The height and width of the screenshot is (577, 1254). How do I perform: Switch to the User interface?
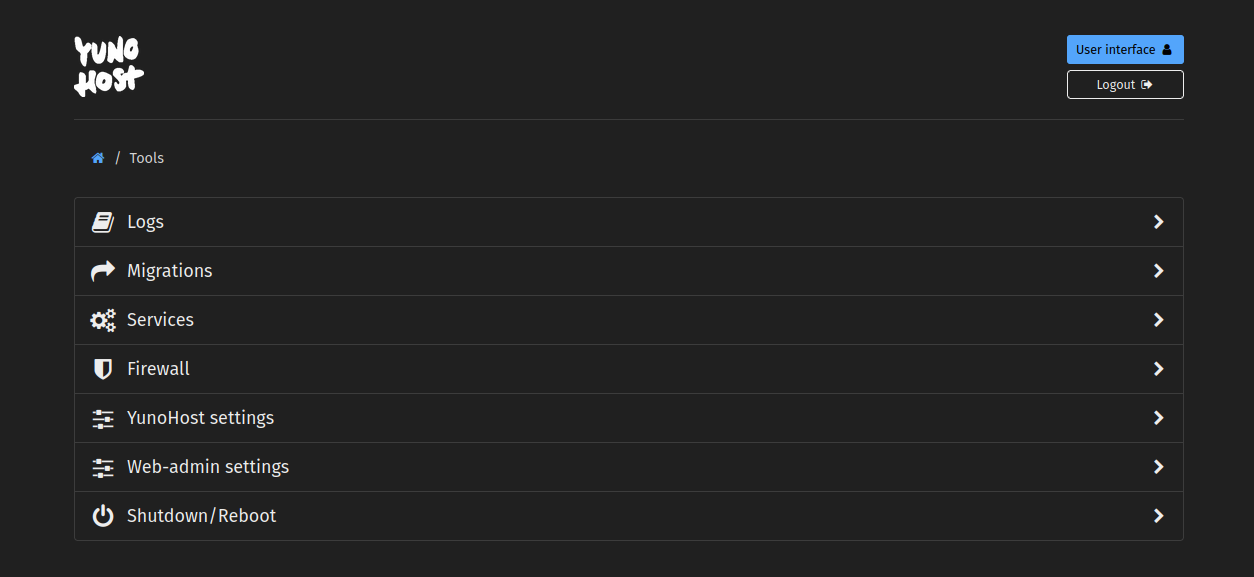coord(1125,50)
